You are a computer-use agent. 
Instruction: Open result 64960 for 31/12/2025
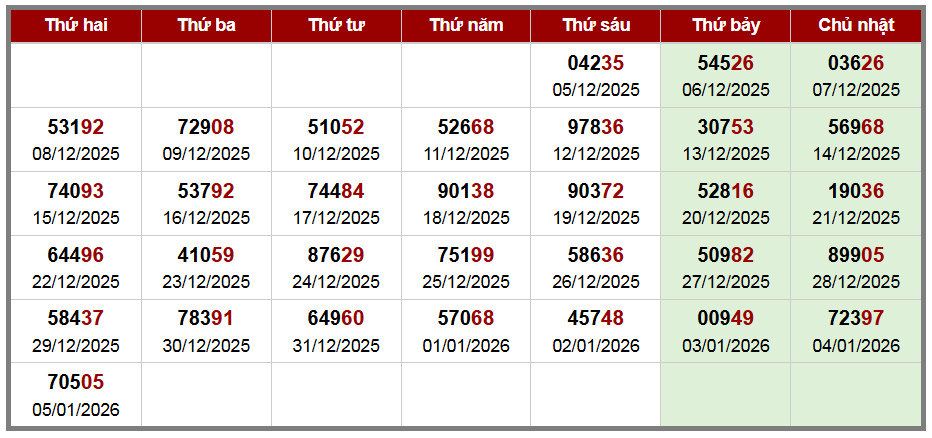coord(336,320)
